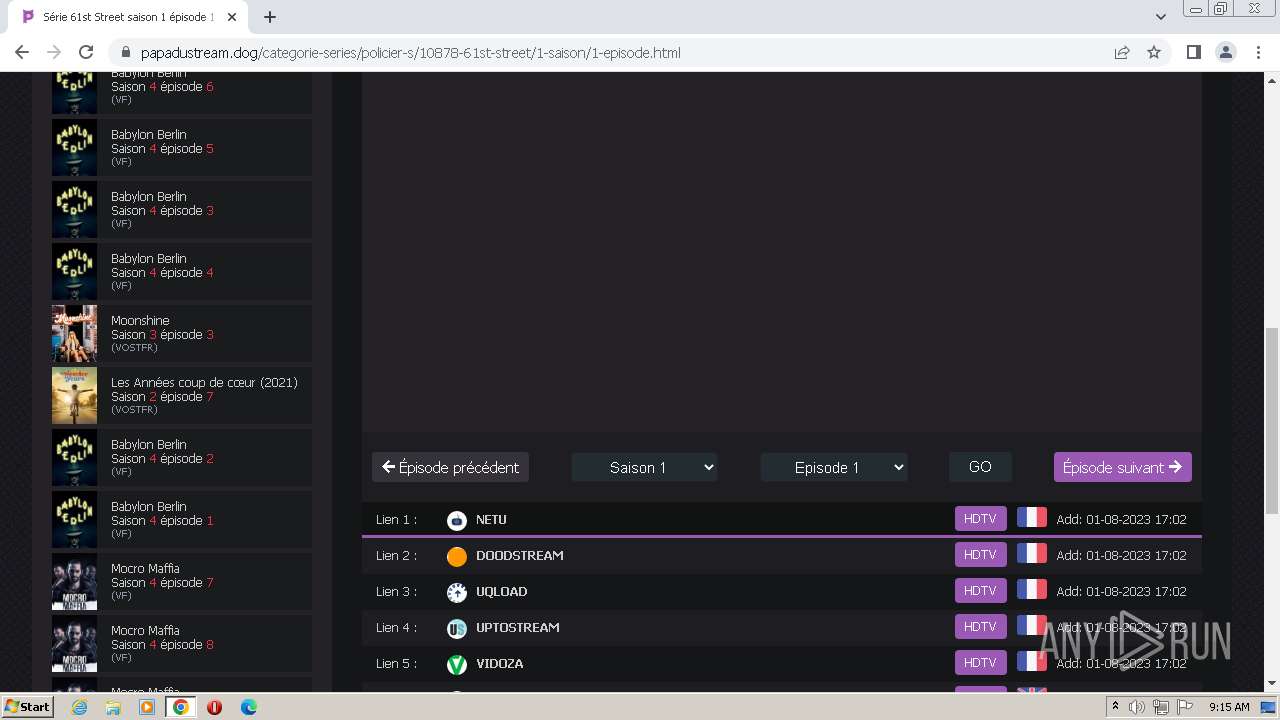Screen dimensions: 1280x720
Task: Click the DOODSTREAM orange host icon
Action: [x=456, y=556]
